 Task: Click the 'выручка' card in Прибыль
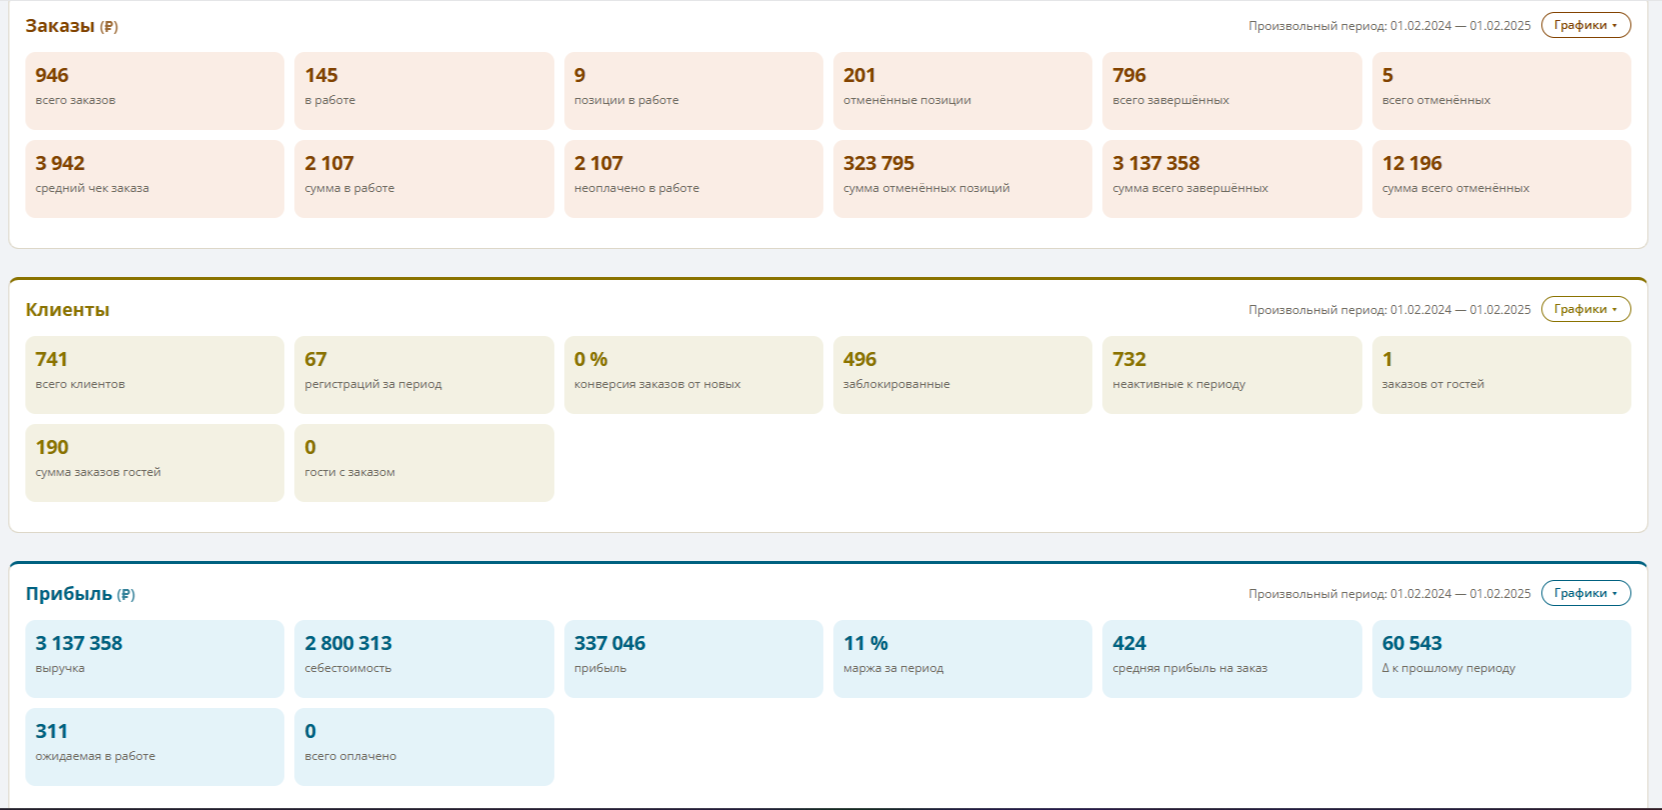(155, 659)
